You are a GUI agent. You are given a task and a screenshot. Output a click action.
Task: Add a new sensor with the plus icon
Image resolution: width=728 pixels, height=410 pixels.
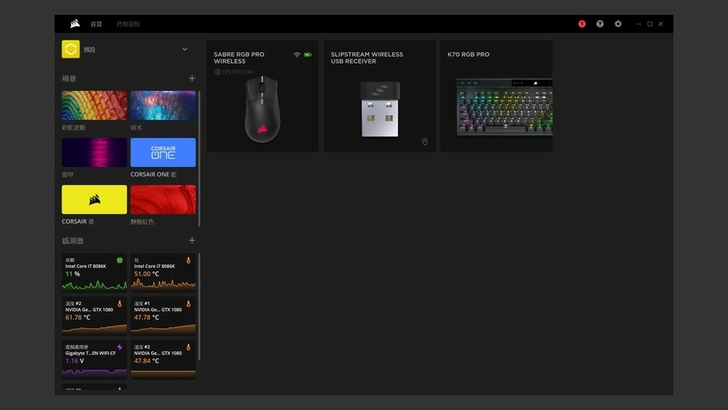(192, 241)
